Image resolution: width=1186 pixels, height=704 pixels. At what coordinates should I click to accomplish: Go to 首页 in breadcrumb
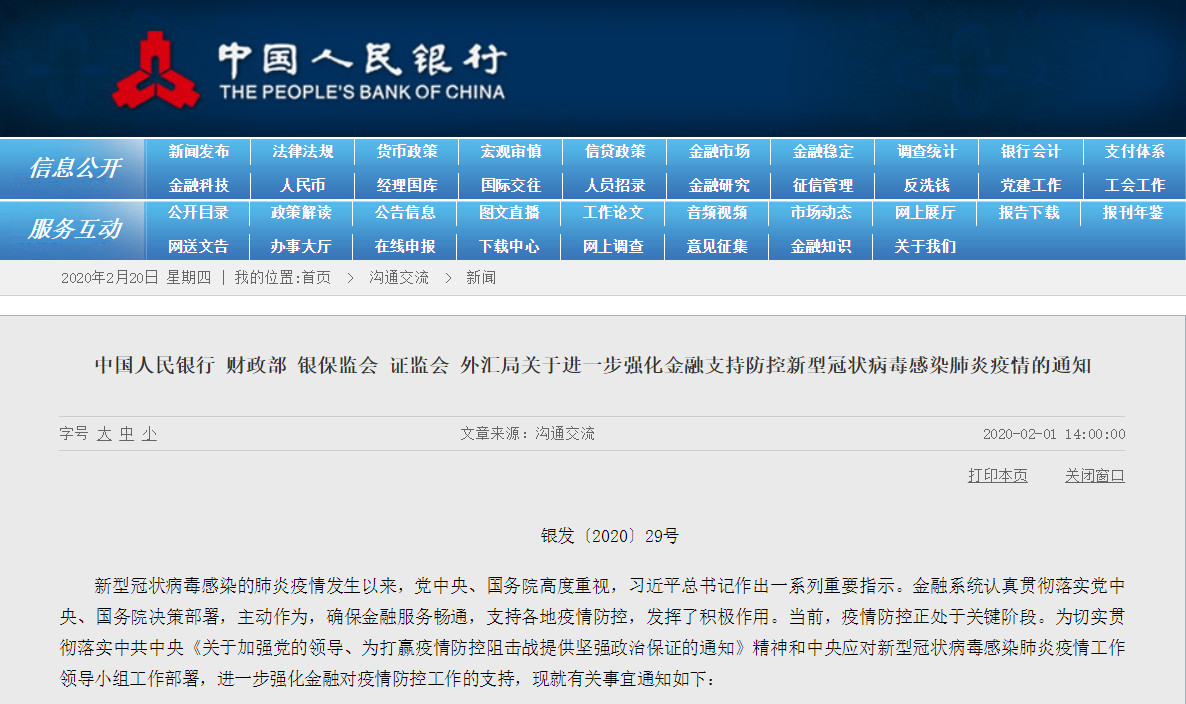point(316,278)
